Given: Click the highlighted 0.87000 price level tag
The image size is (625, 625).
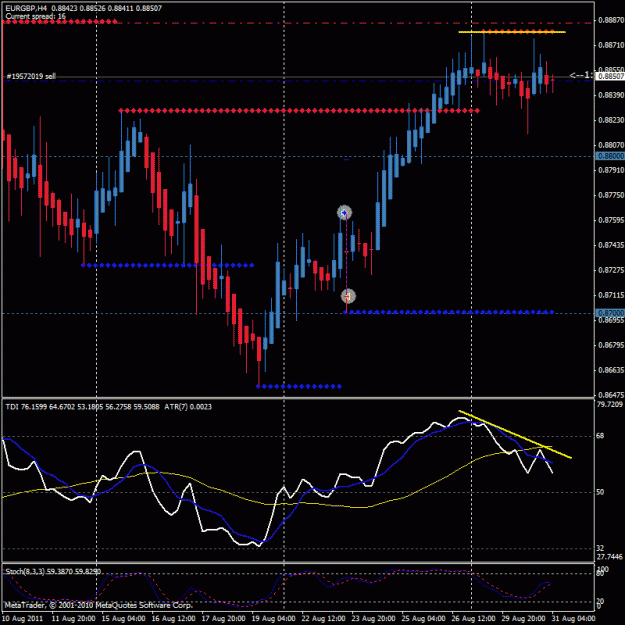Looking at the screenshot, I should tap(610, 313).
